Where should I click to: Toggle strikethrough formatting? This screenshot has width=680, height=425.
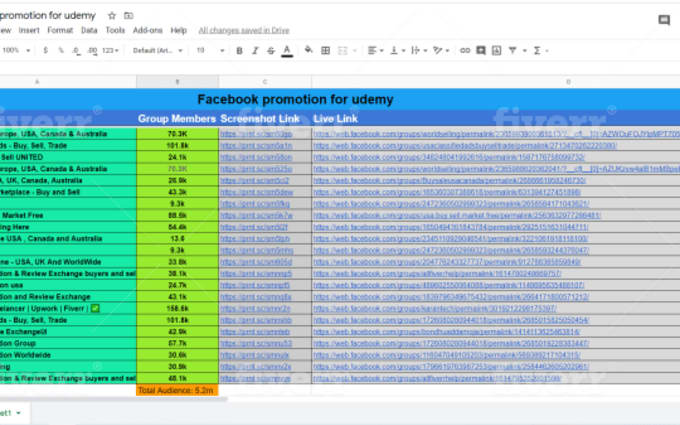(x=271, y=51)
